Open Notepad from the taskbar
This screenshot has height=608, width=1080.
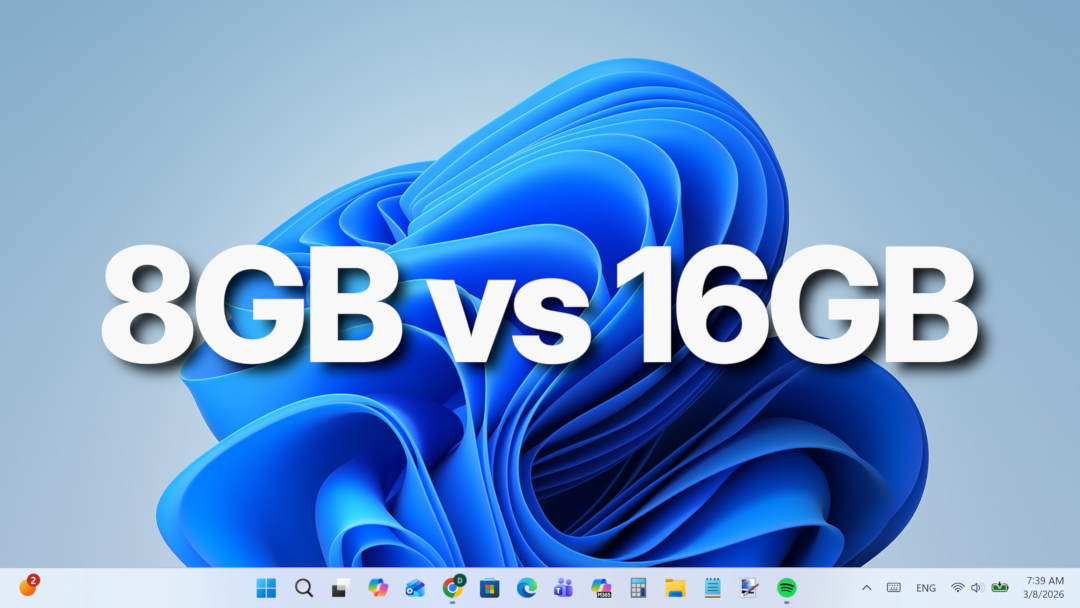click(x=712, y=588)
